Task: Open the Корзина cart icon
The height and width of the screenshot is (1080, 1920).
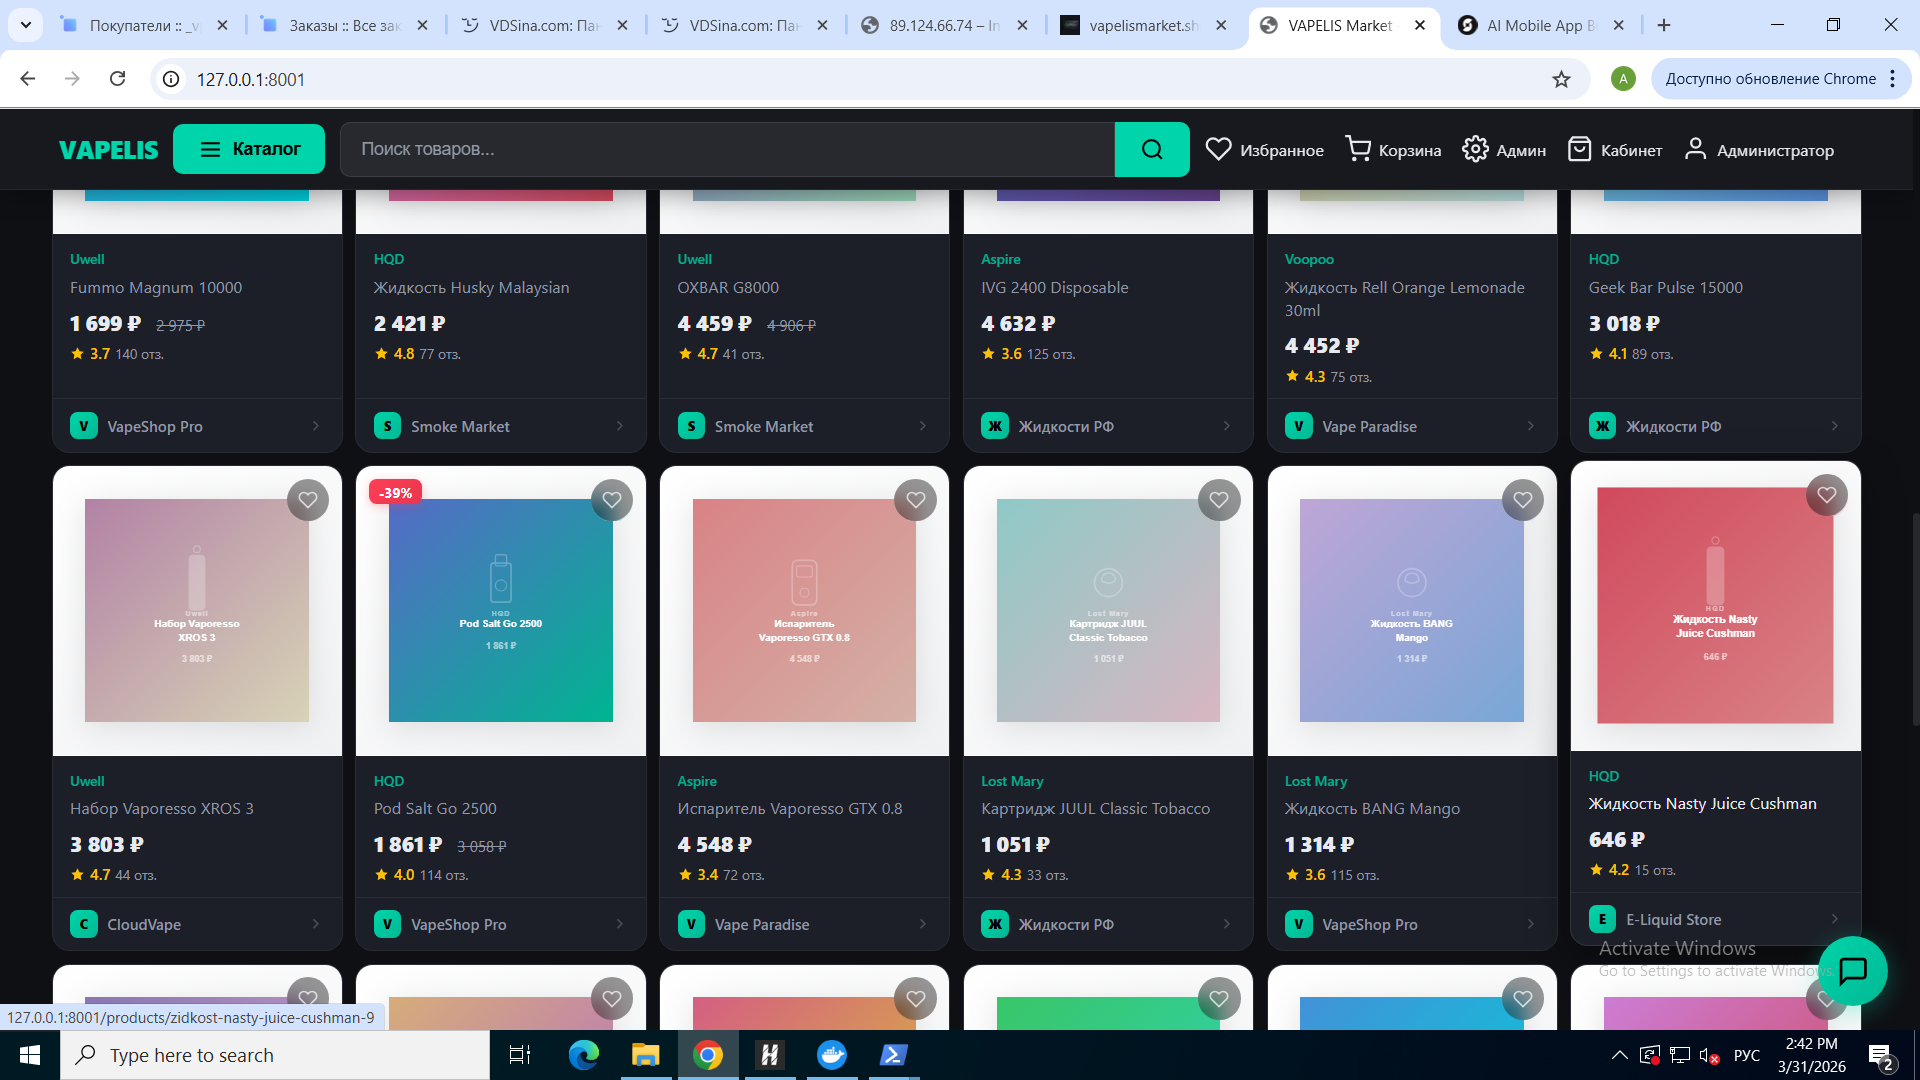Action: 1358,149
